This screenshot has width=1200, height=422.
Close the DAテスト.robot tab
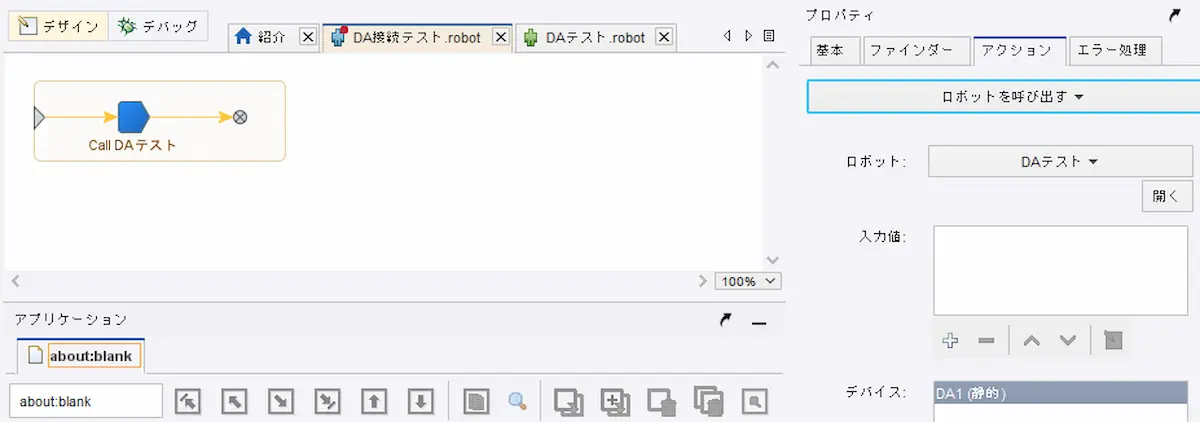point(665,38)
